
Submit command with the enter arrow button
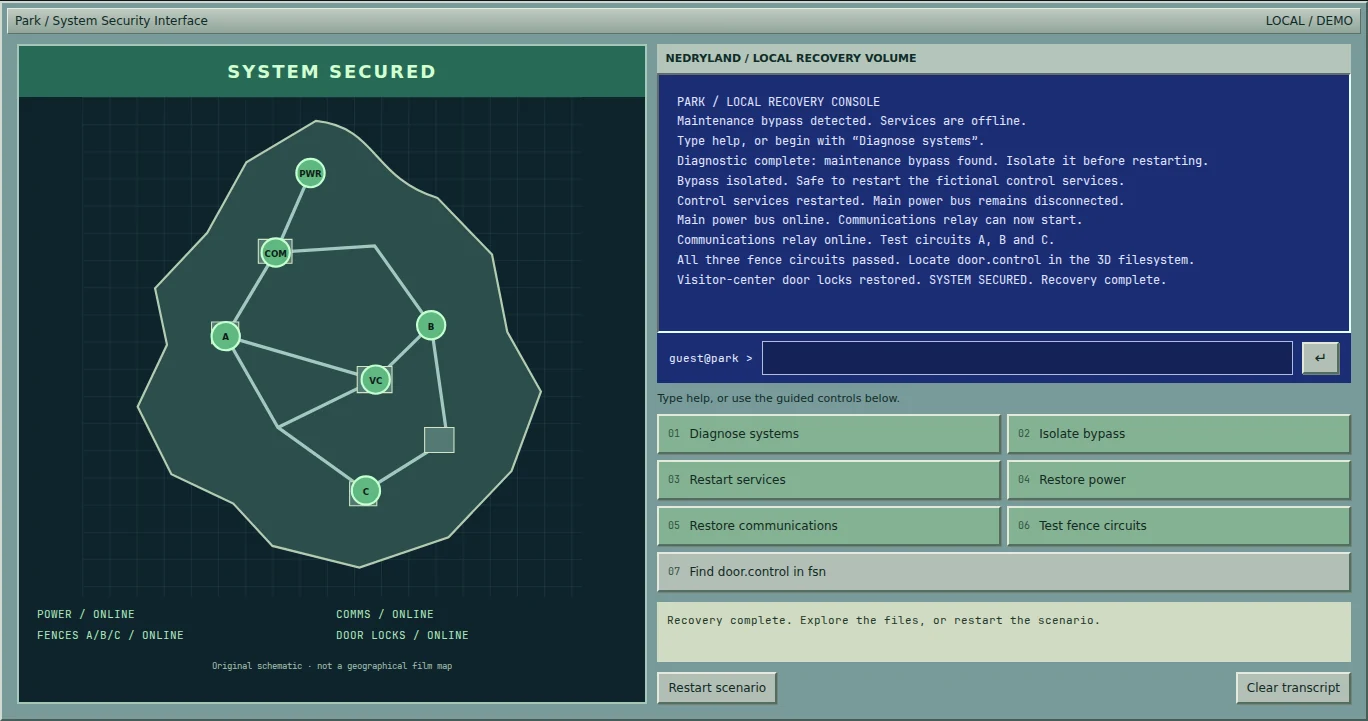coord(1320,358)
